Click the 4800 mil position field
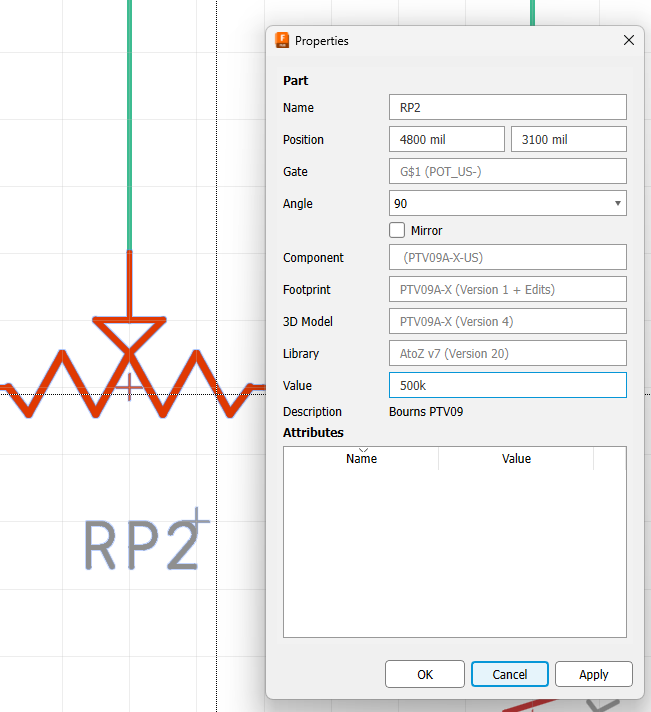This screenshot has height=712, width=651. pos(447,139)
